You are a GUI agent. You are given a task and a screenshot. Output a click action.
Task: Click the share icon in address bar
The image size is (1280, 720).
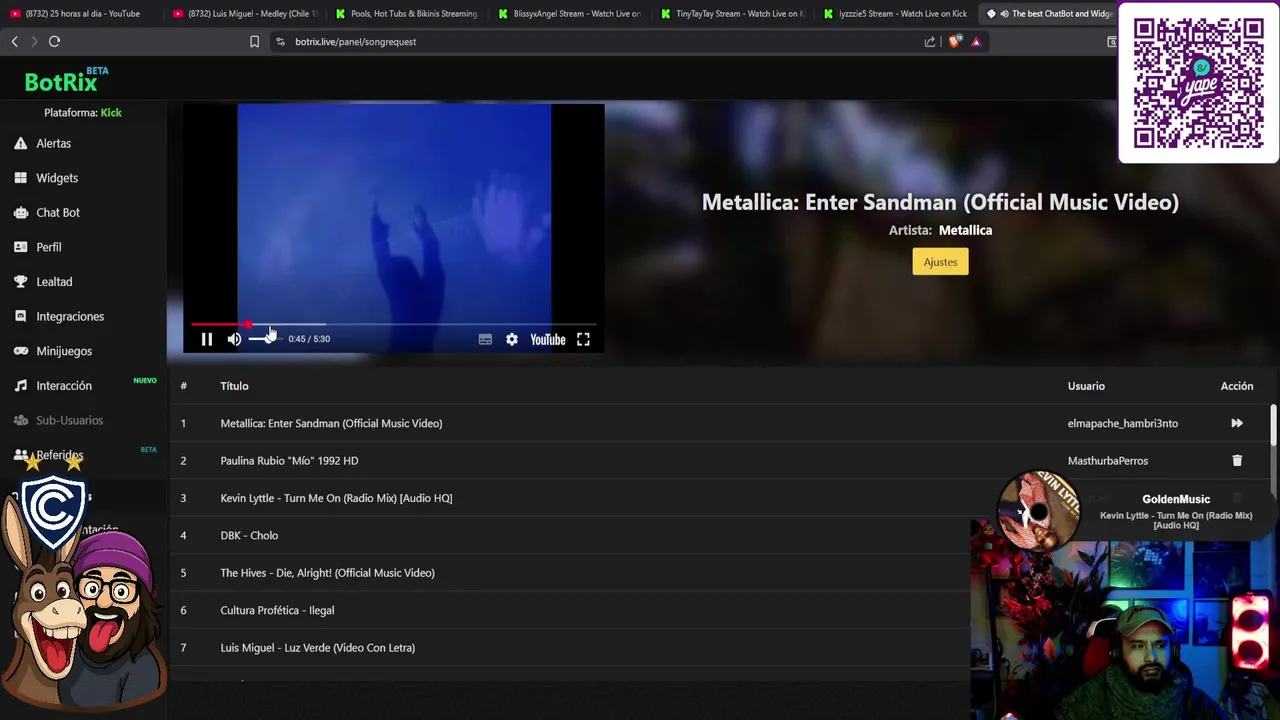click(x=930, y=41)
